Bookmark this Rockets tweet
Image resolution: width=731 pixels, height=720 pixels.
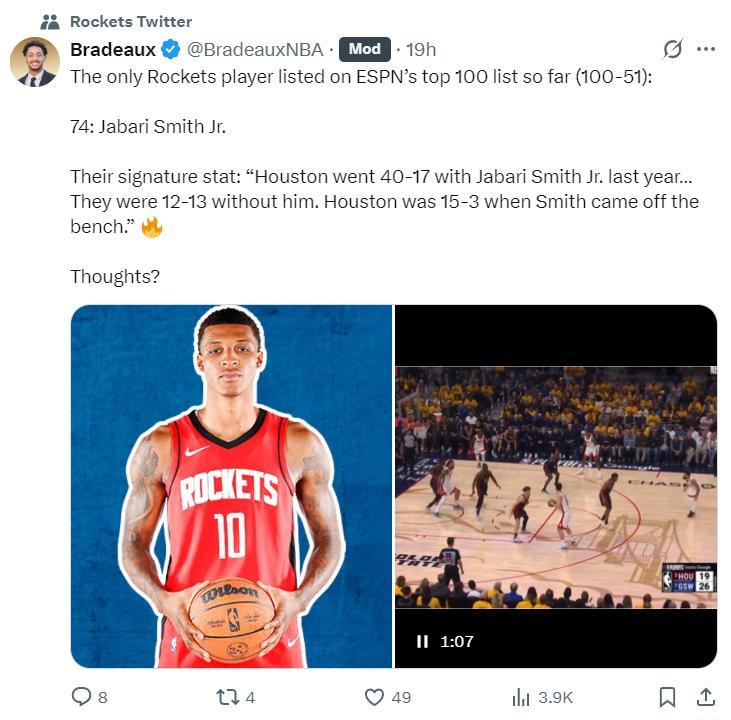pyautogui.click(x=668, y=697)
